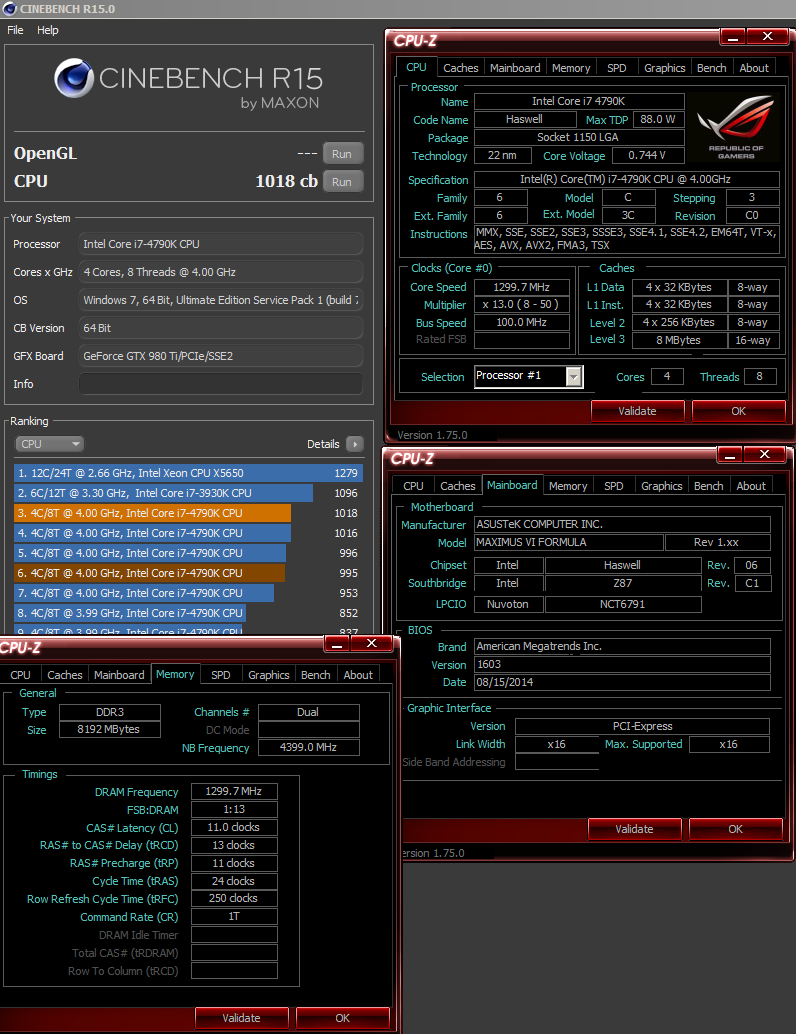
Task: Select highlighted ranking row 3 scoring 1018
Action: click(x=188, y=513)
